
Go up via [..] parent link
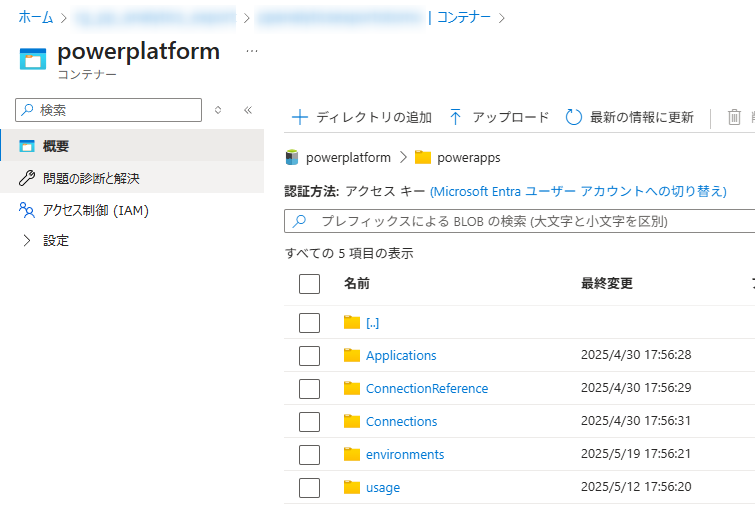(x=372, y=323)
